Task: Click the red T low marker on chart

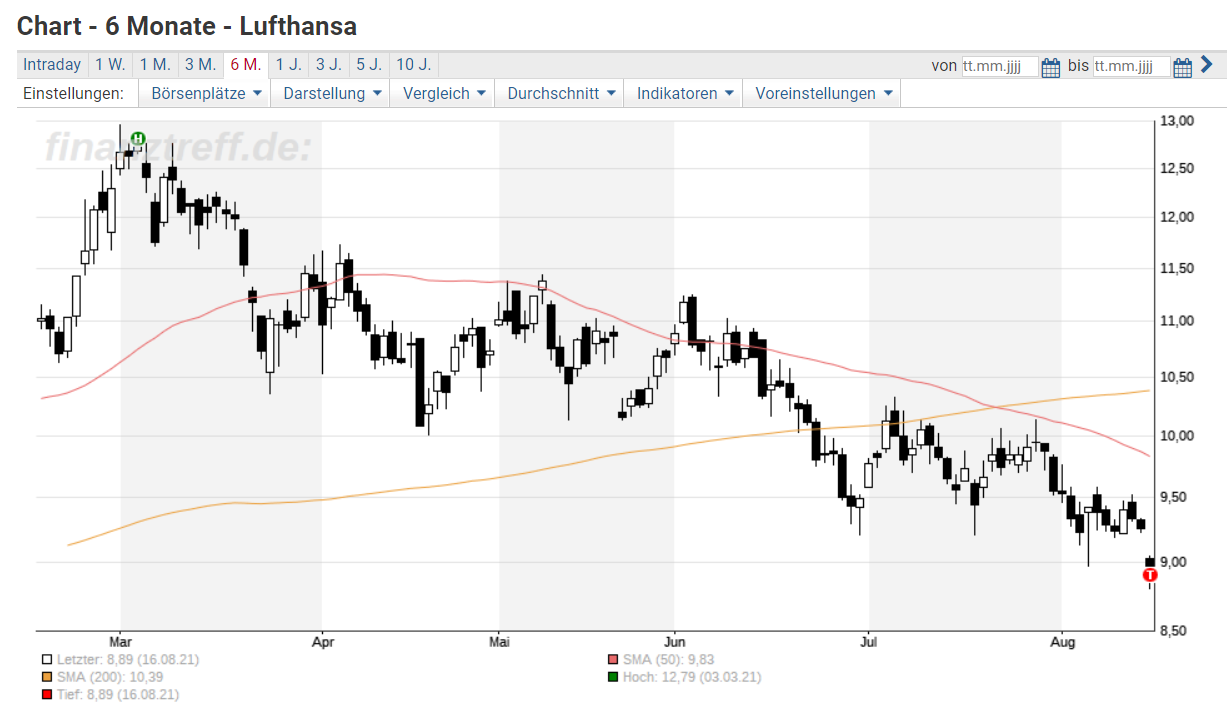Action: coord(1150,574)
